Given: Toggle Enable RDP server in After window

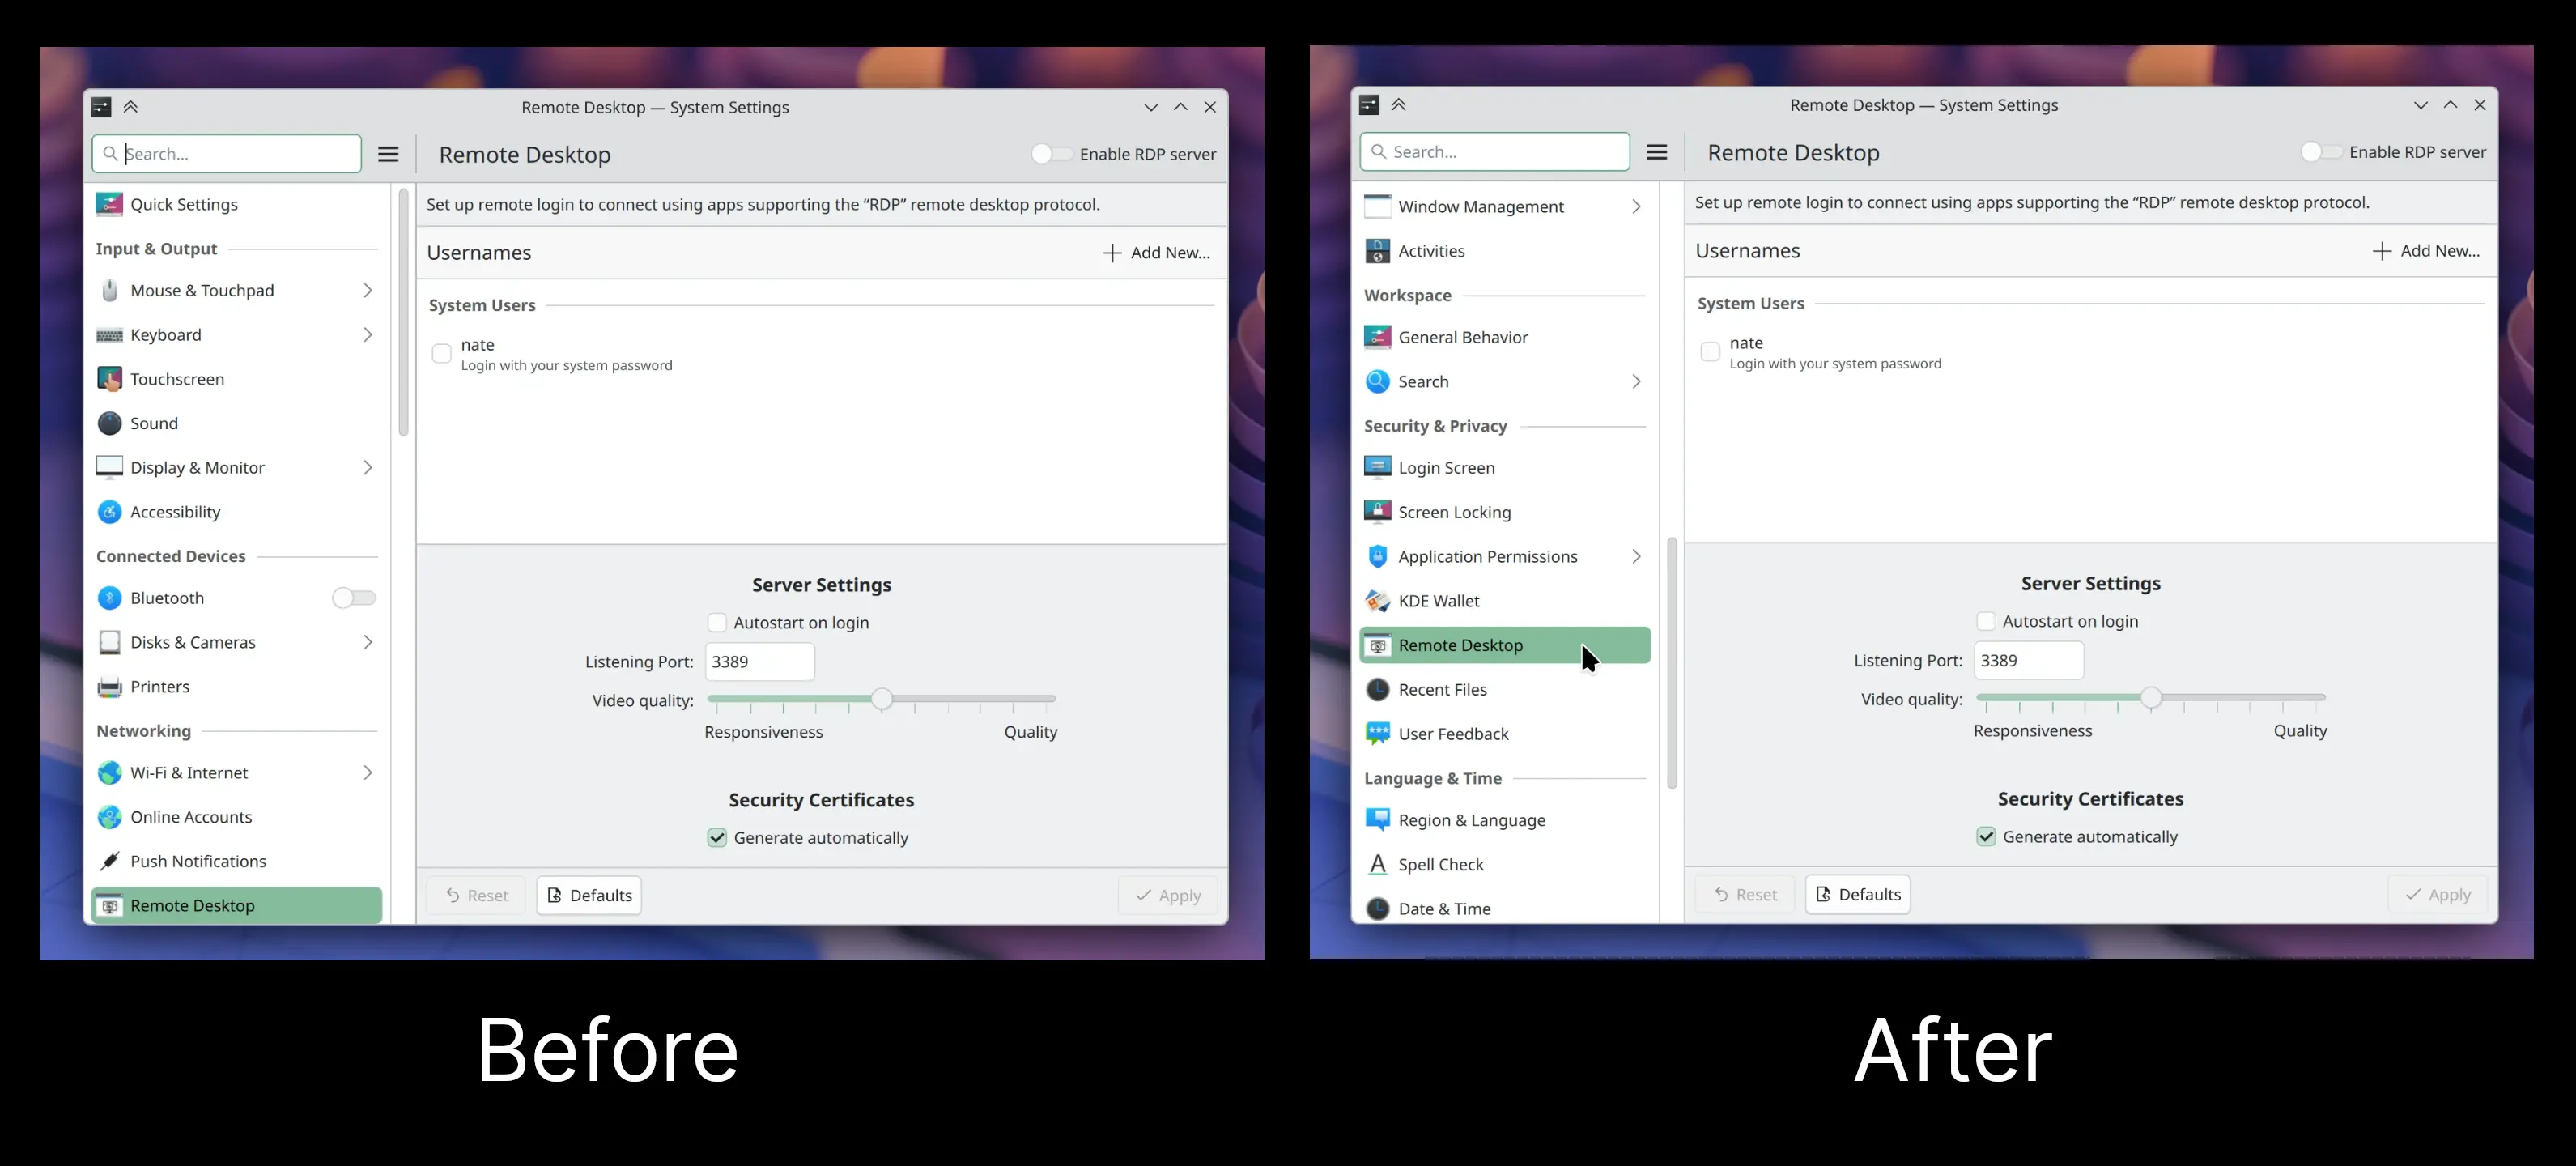Looking at the screenshot, I should coord(2321,152).
